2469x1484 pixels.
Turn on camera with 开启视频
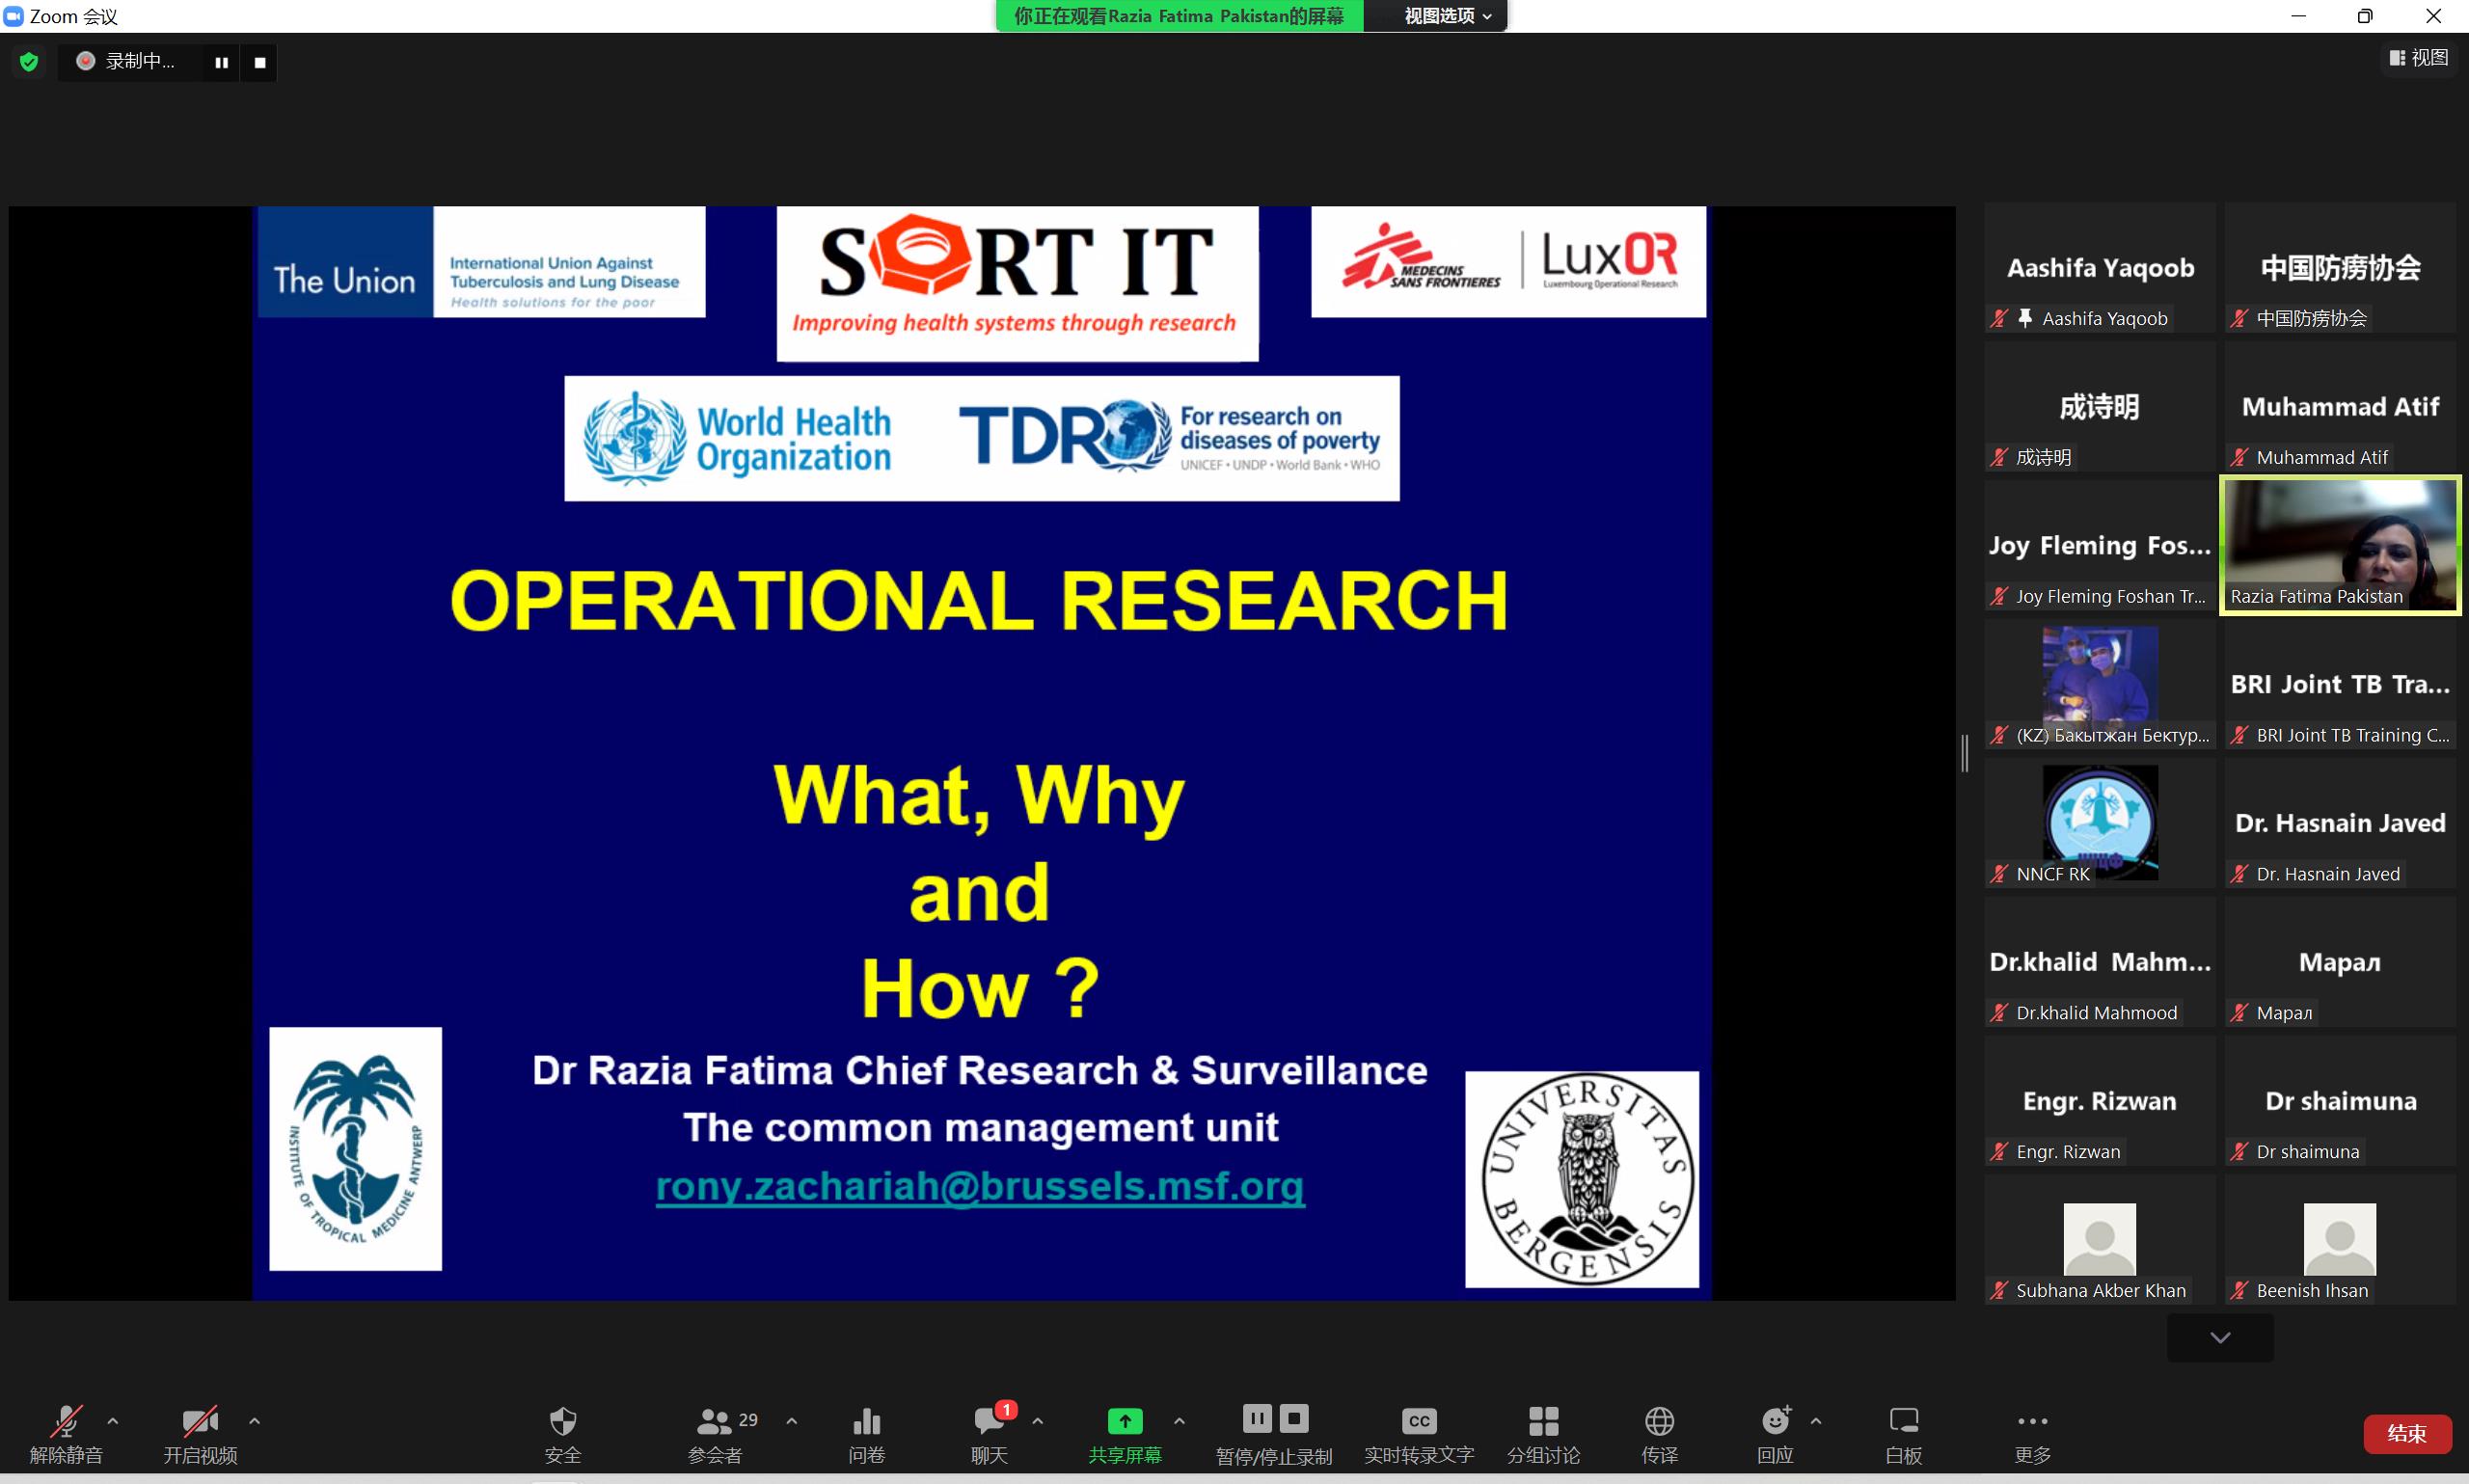pos(200,1434)
